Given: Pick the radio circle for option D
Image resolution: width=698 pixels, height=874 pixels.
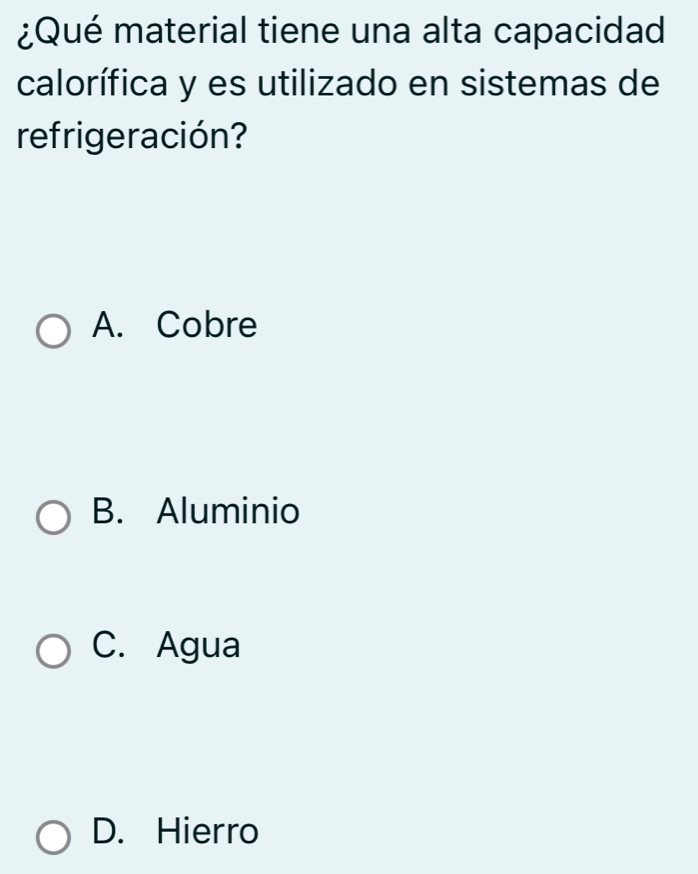Looking at the screenshot, I should [53, 836].
